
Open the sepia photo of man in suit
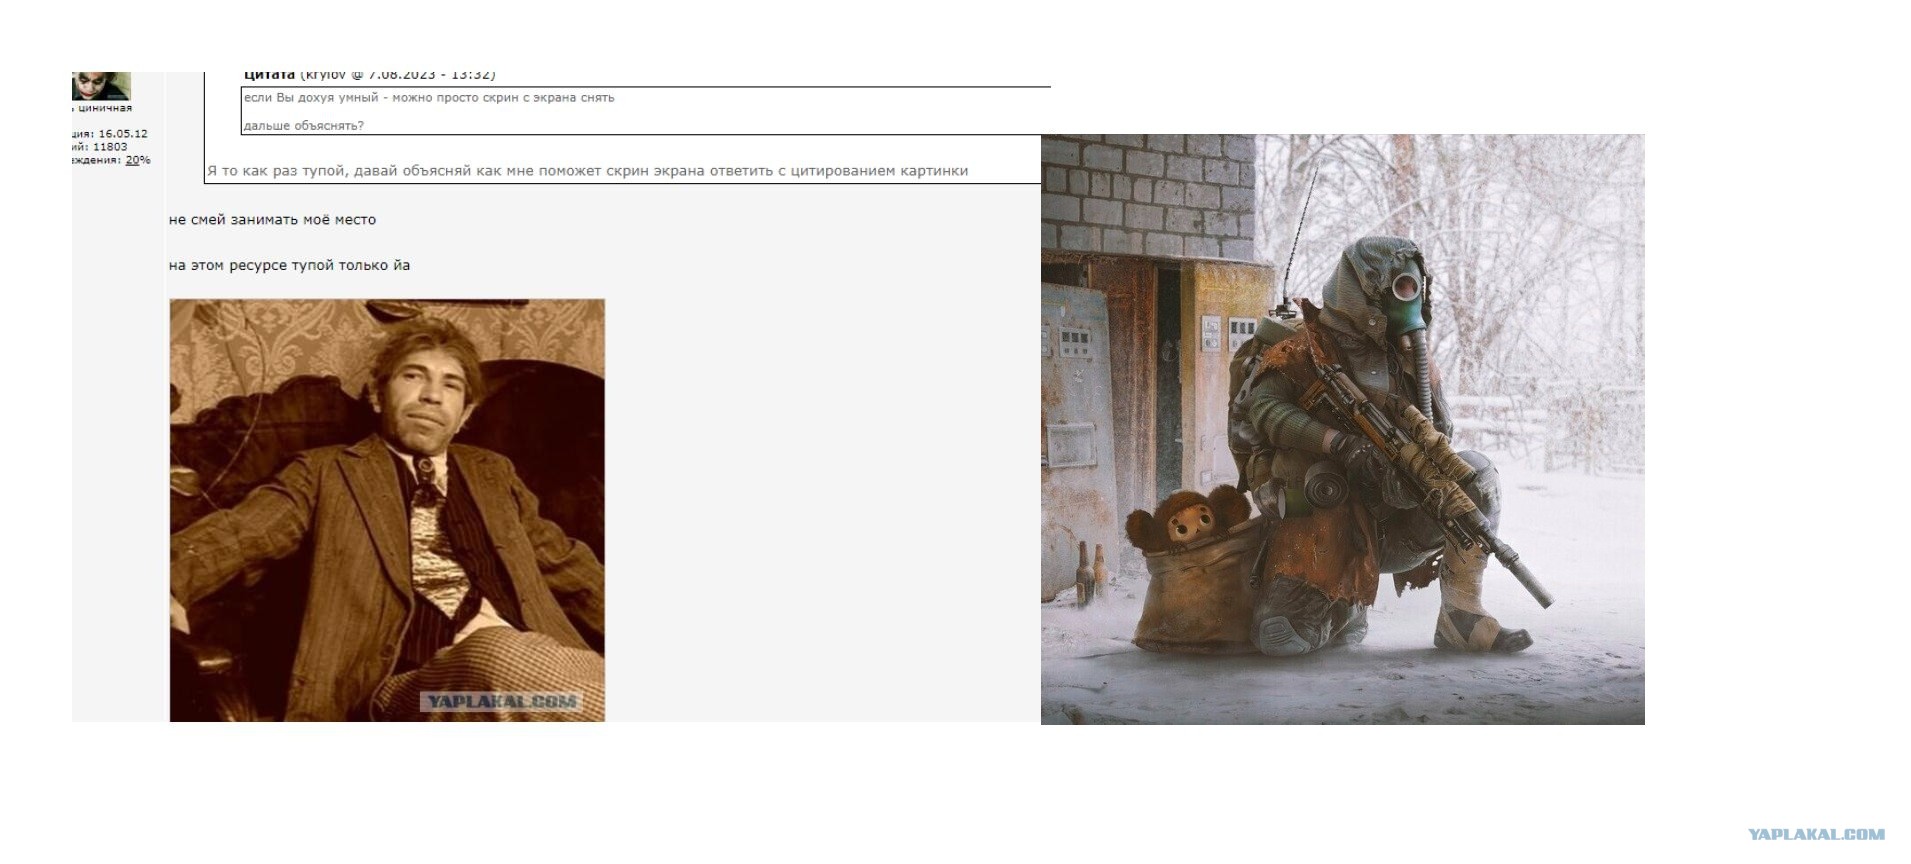coord(387,510)
